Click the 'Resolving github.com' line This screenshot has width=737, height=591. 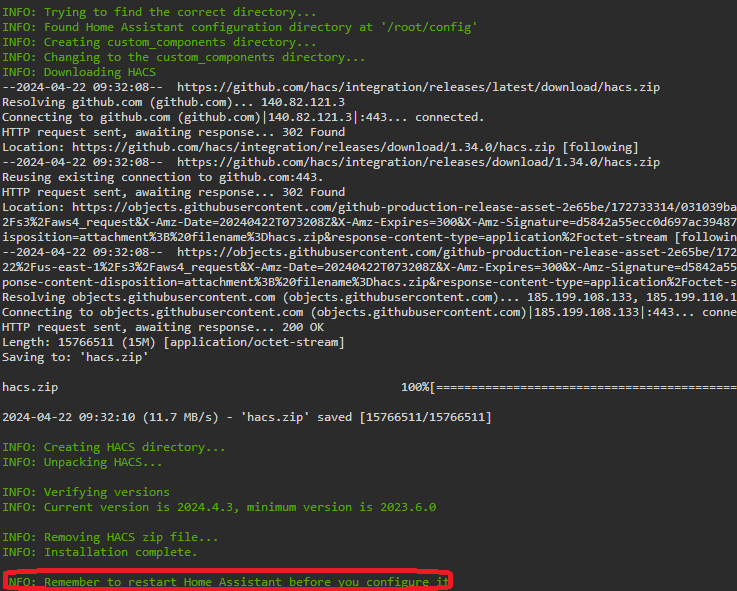[x=173, y=102]
